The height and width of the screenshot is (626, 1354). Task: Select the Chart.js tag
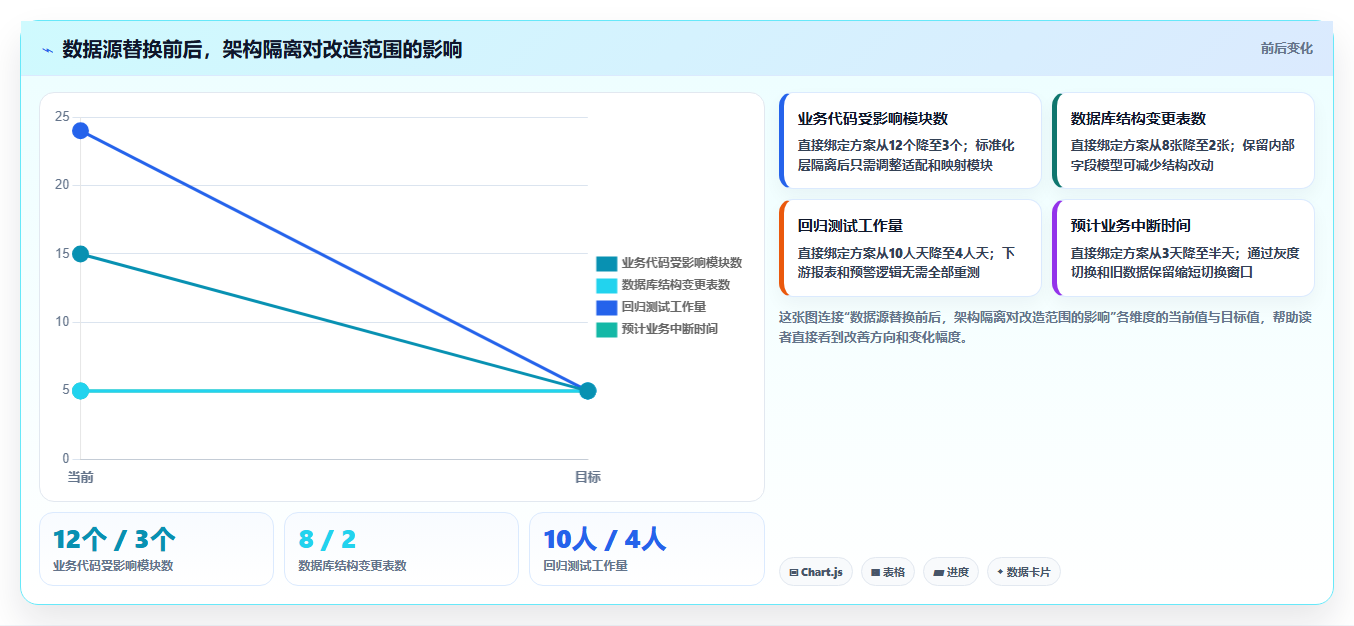pos(815,572)
